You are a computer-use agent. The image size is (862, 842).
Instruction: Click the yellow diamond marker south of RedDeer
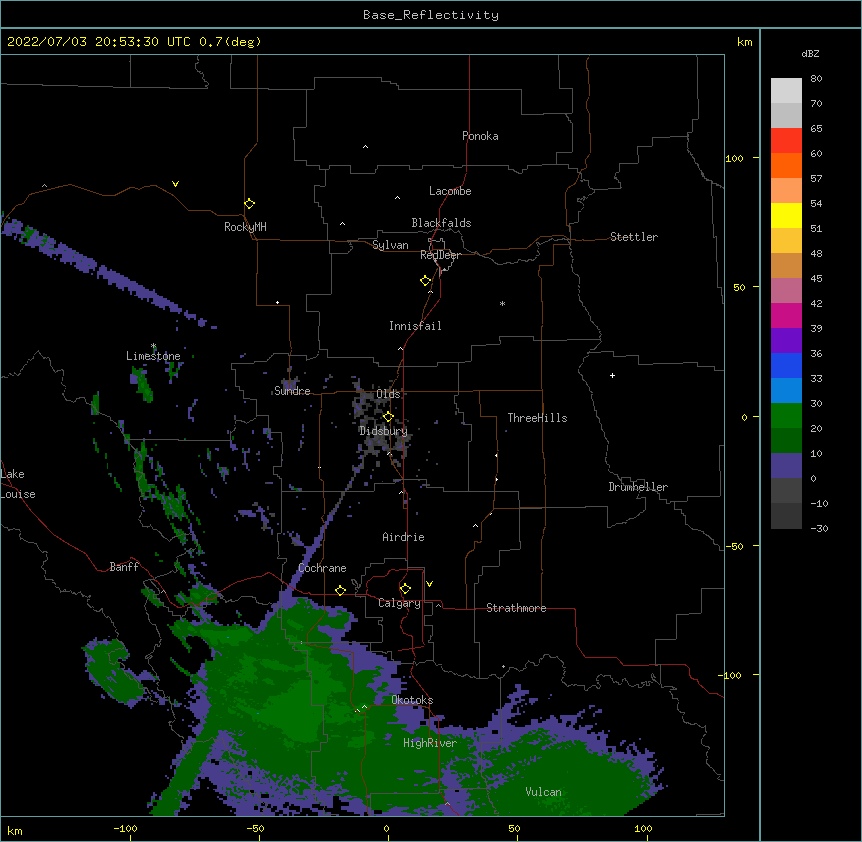click(x=426, y=281)
